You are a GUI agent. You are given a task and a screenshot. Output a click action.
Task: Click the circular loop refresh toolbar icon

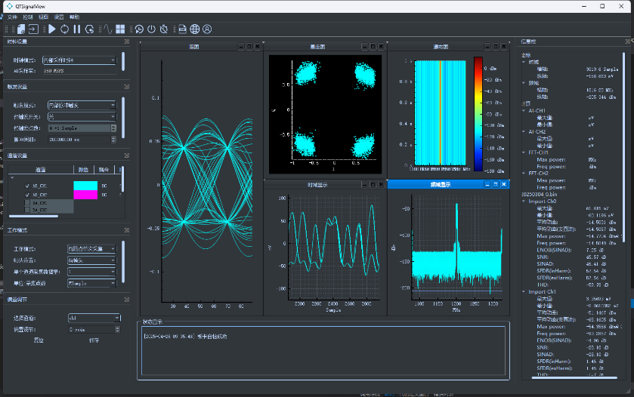coord(64,29)
